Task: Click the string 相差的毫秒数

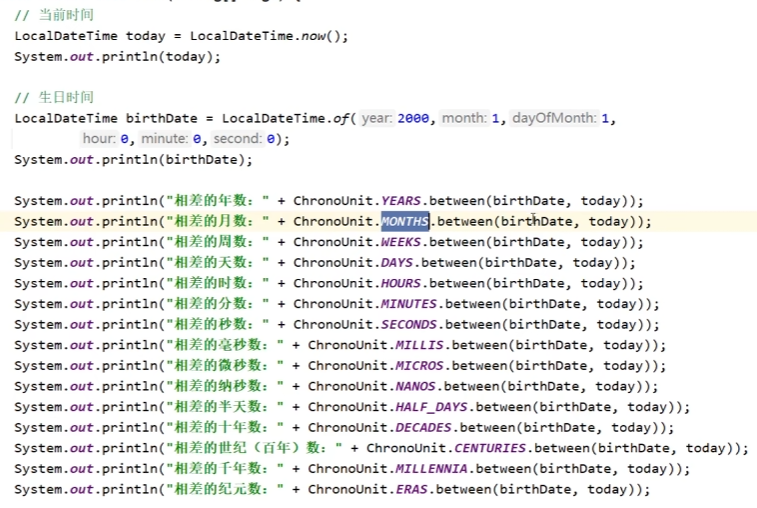Action: (x=225, y=345)
